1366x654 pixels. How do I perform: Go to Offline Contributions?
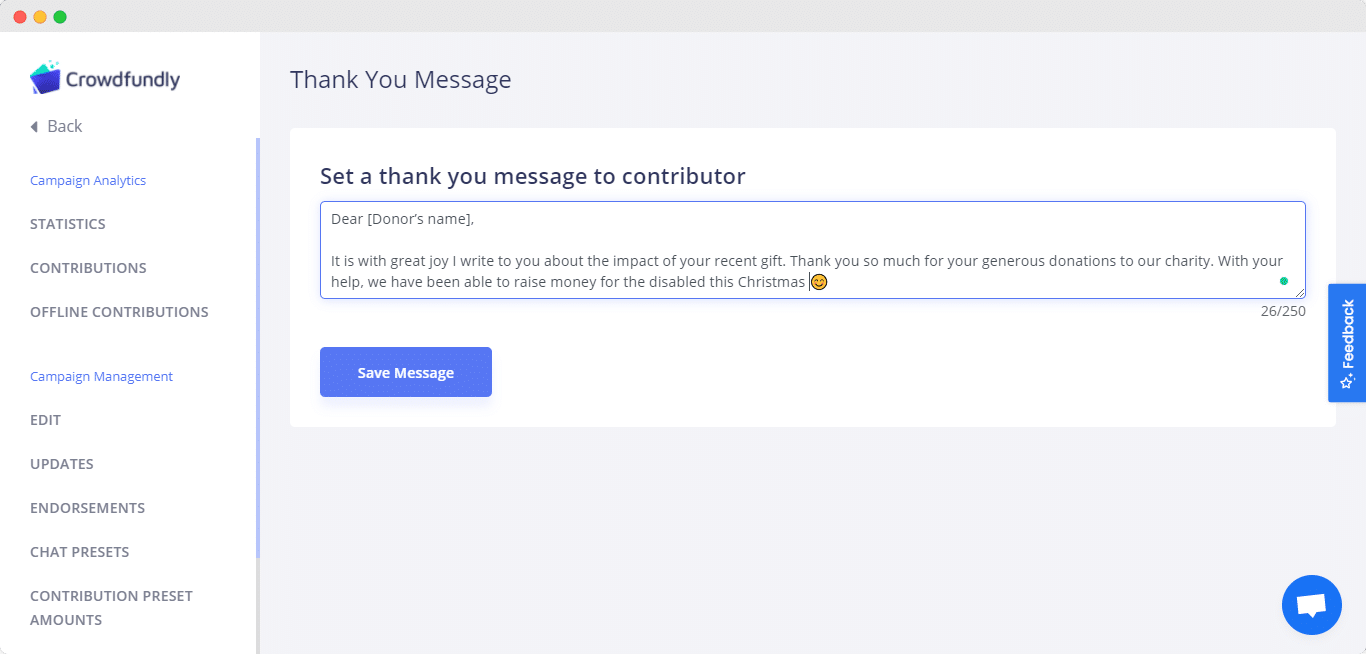(x=119, y=312)
